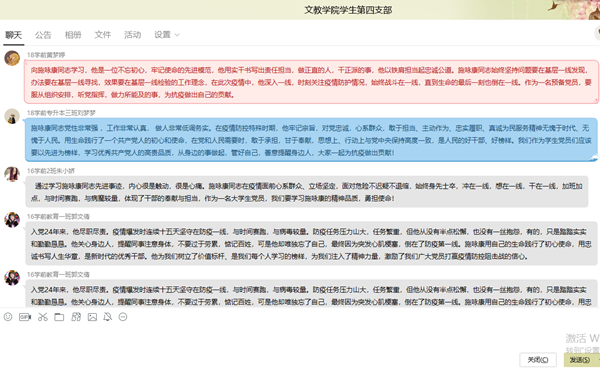Open the circled more-options icon

(123, 317)
